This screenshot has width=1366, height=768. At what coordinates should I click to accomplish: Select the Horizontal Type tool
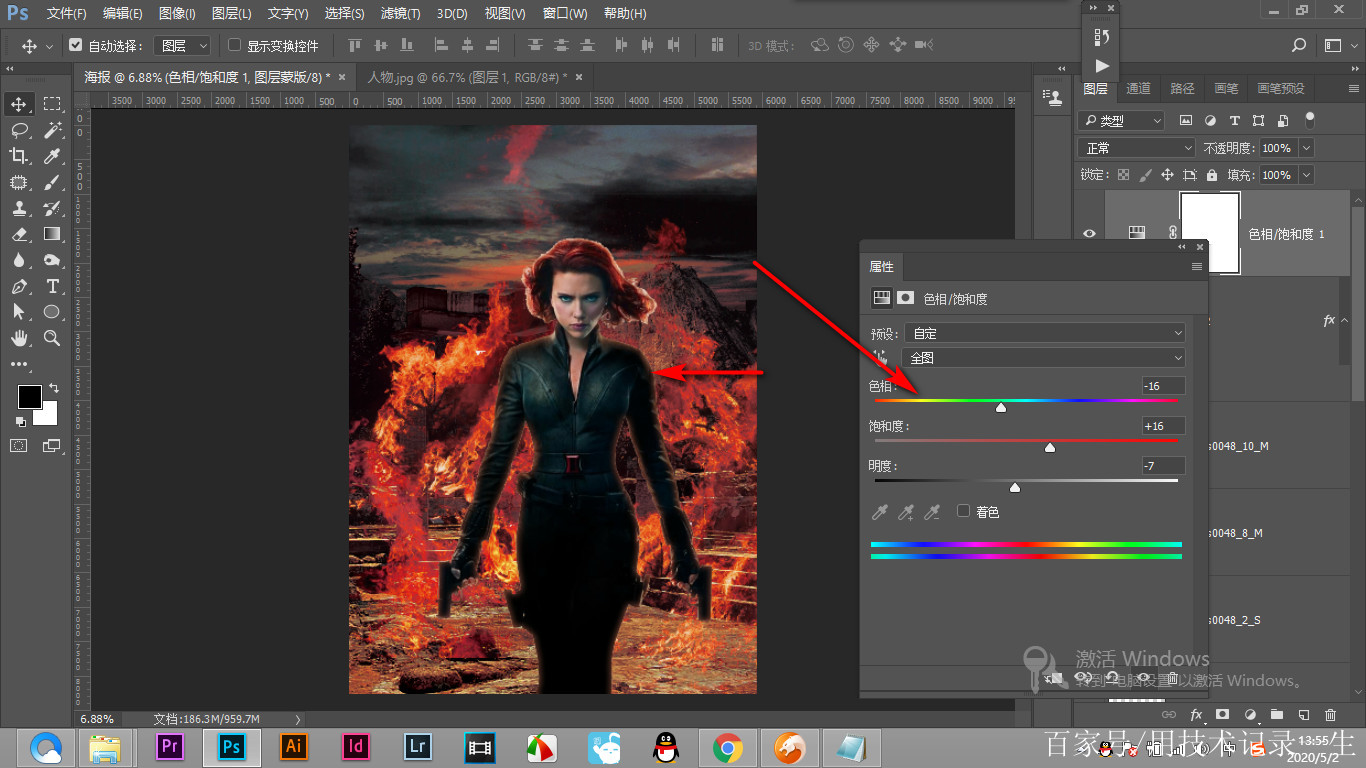[52, 286]
